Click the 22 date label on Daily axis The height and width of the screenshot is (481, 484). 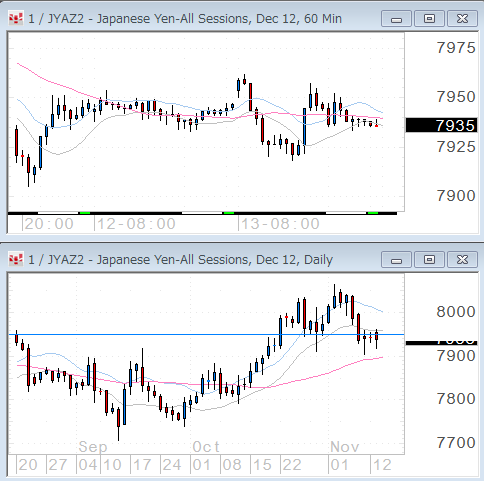click(x=292, y=465)
